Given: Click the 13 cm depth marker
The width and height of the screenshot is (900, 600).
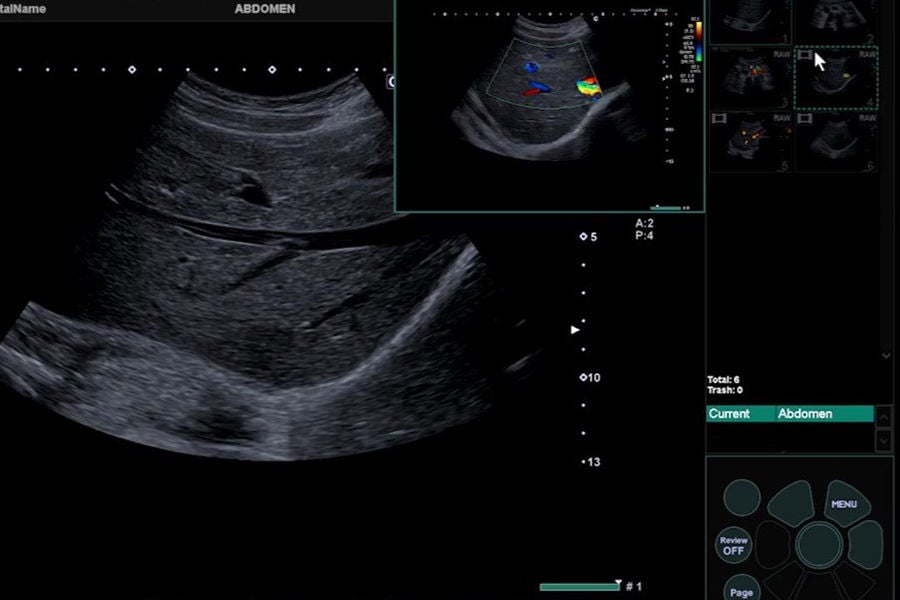Looking at the screenshot, I should coord(591,462).
